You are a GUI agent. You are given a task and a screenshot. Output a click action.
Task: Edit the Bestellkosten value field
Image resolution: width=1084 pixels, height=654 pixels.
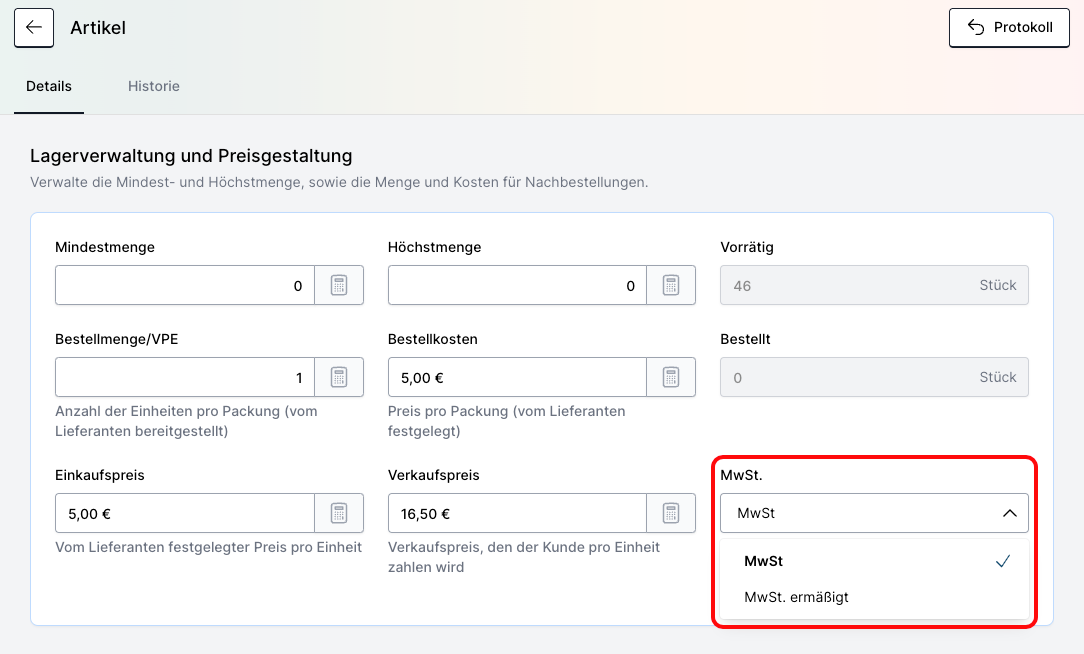pyautogui.click(x=517, y=377)
